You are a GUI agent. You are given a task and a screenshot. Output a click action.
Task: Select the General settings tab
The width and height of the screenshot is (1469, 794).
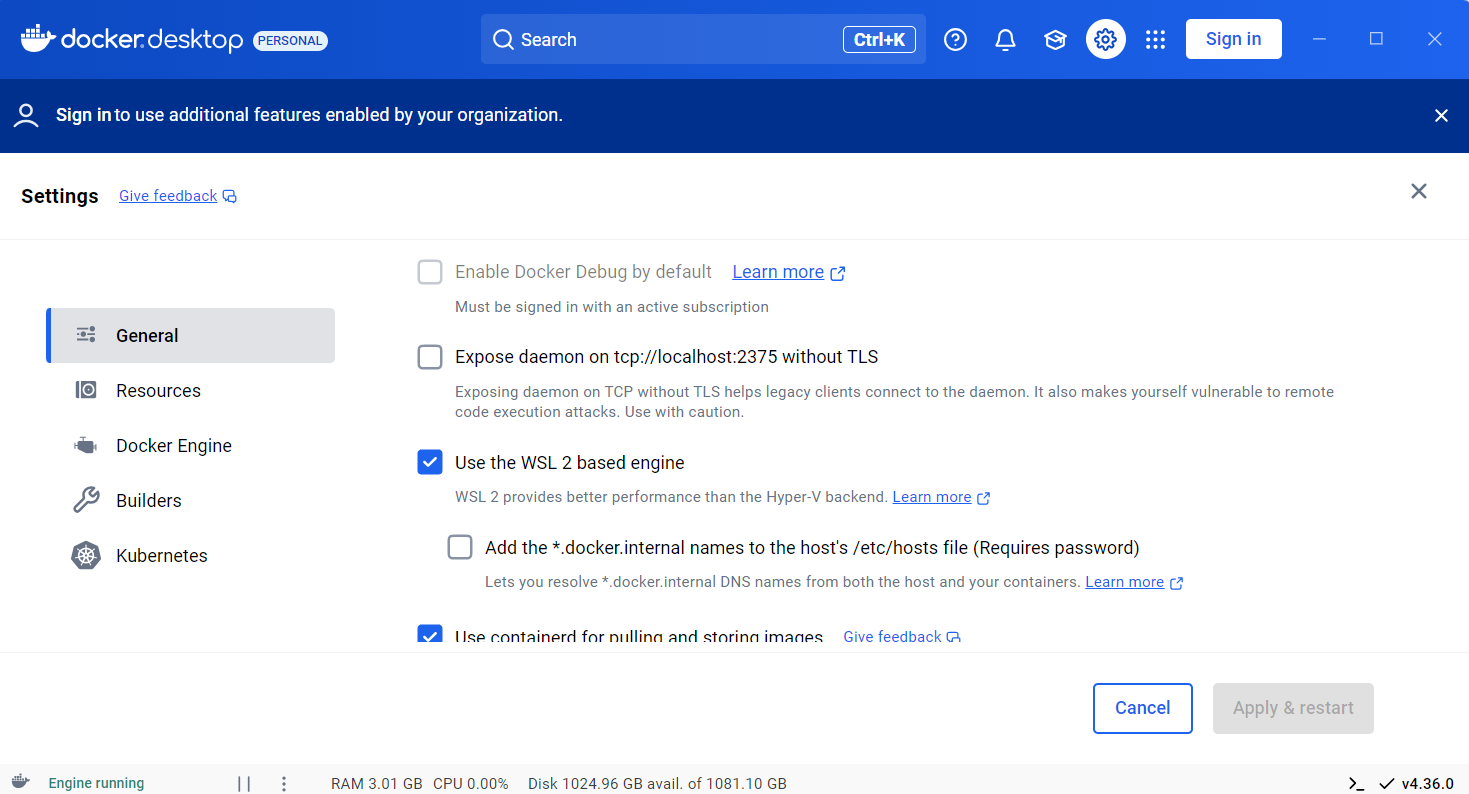point(190,335)
